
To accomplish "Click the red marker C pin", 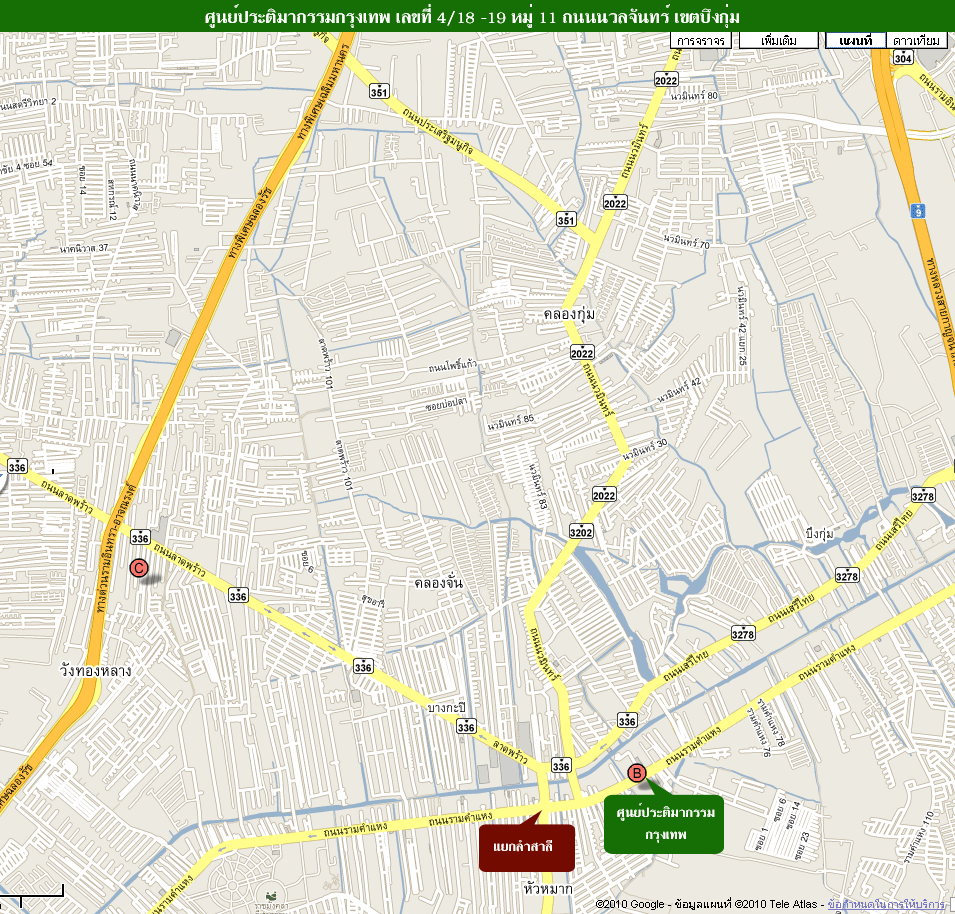I will point(139,568).
